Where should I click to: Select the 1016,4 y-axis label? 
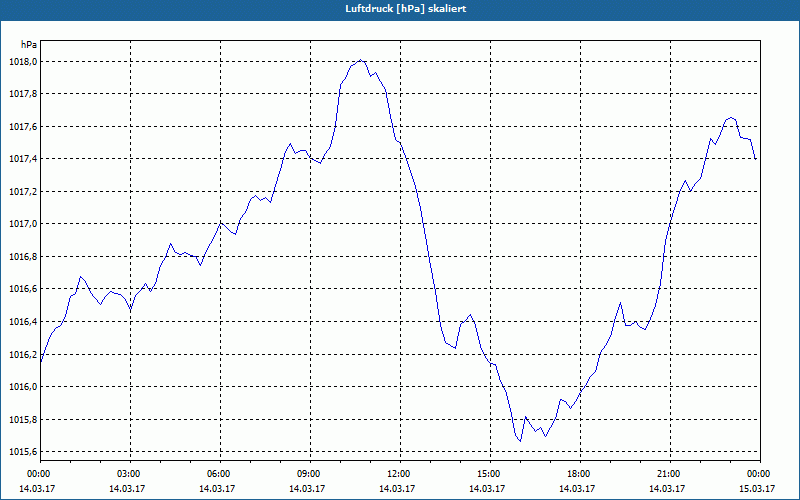pos(23,322)
